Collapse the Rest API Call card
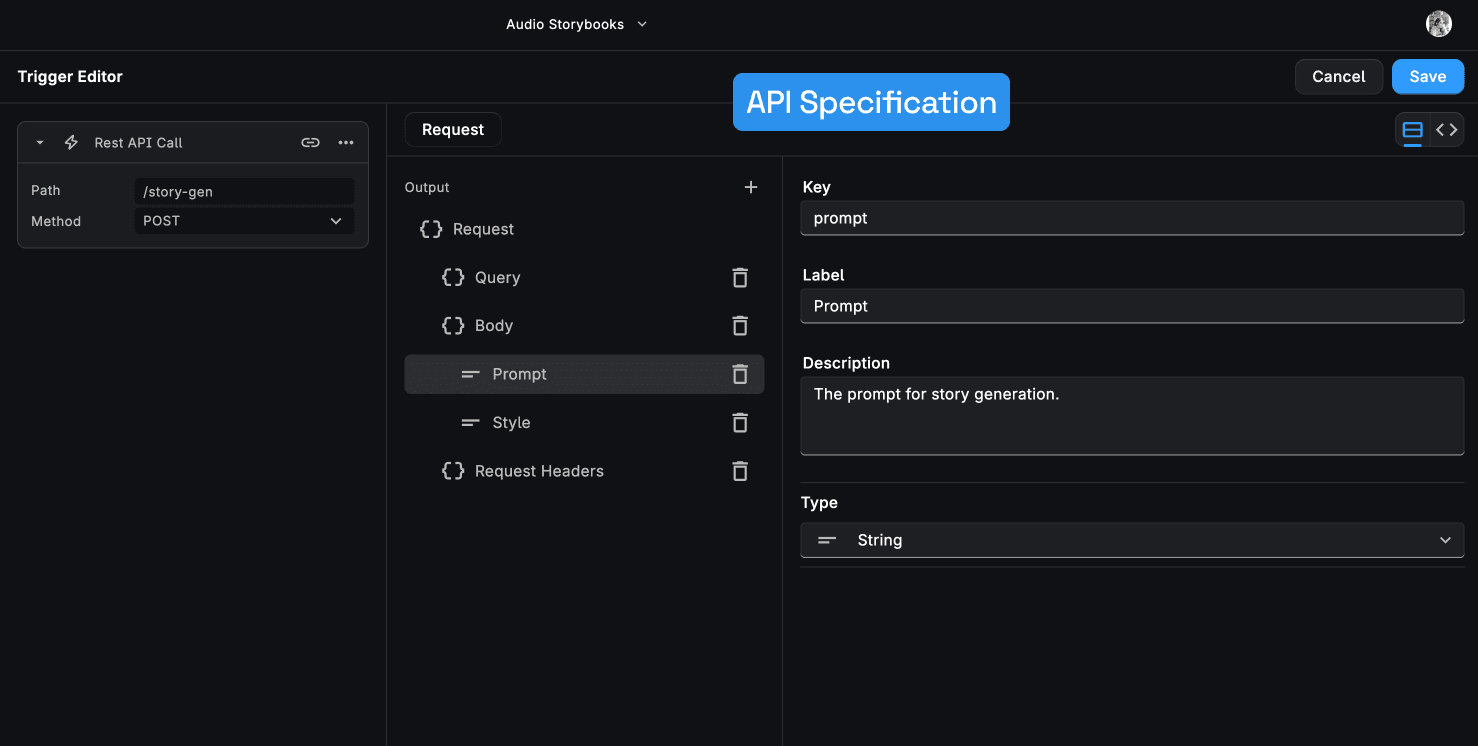This screenshot has width=1478, height=746. [40, 143]
